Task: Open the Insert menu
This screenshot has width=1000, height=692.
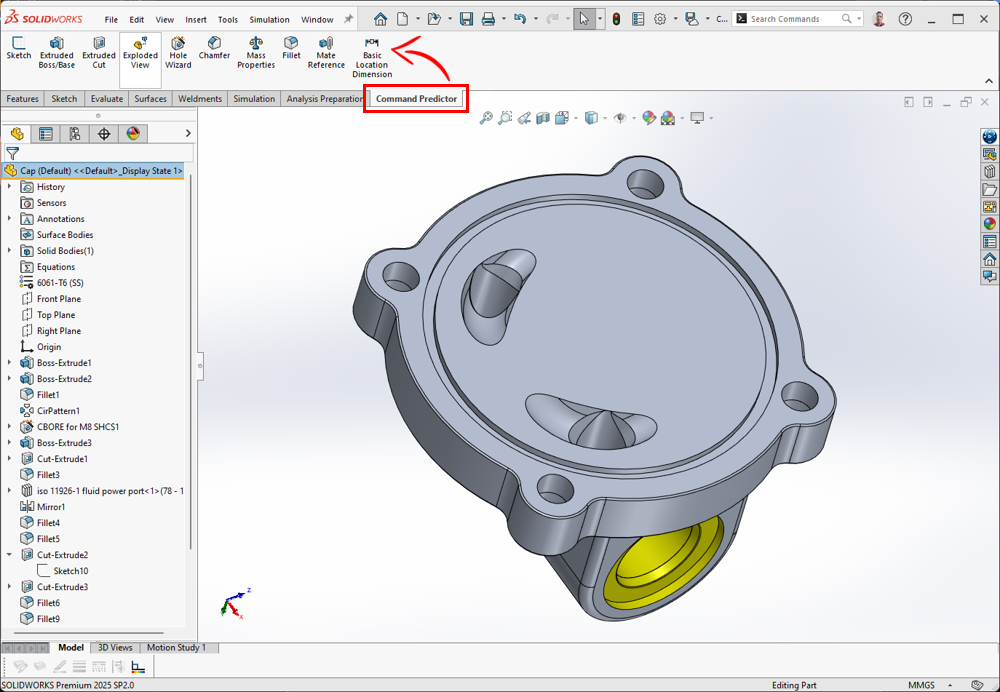Action: [196, 20]
